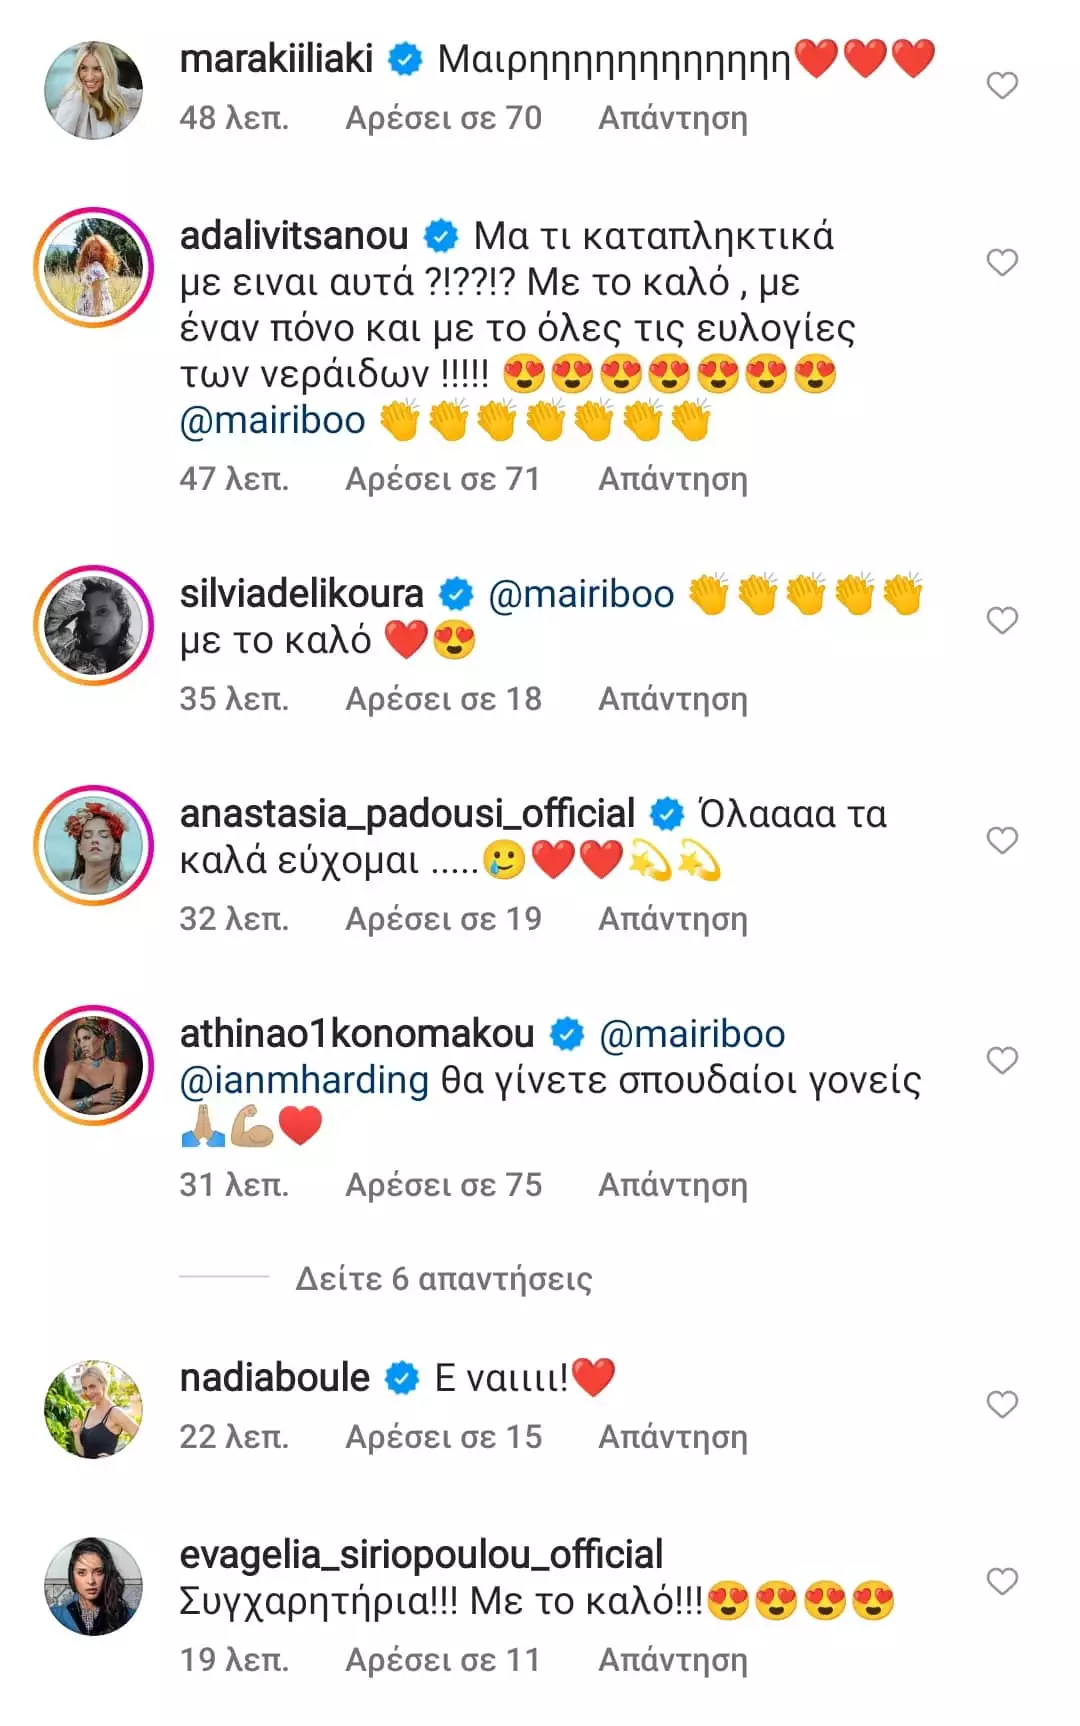Open evagelia_siriopoulou_official username
The width and height of the screenshot is (1080, 1726).
(x=421, y=1555)
